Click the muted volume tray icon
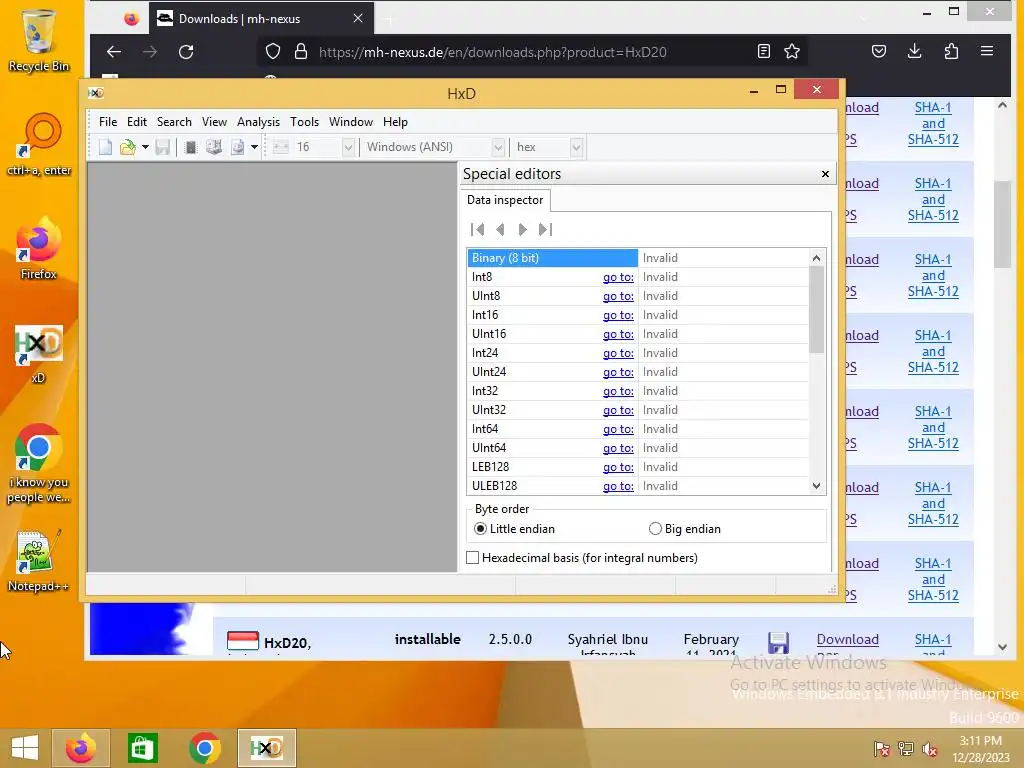The image size is (1024, 768). click(930, 749)
